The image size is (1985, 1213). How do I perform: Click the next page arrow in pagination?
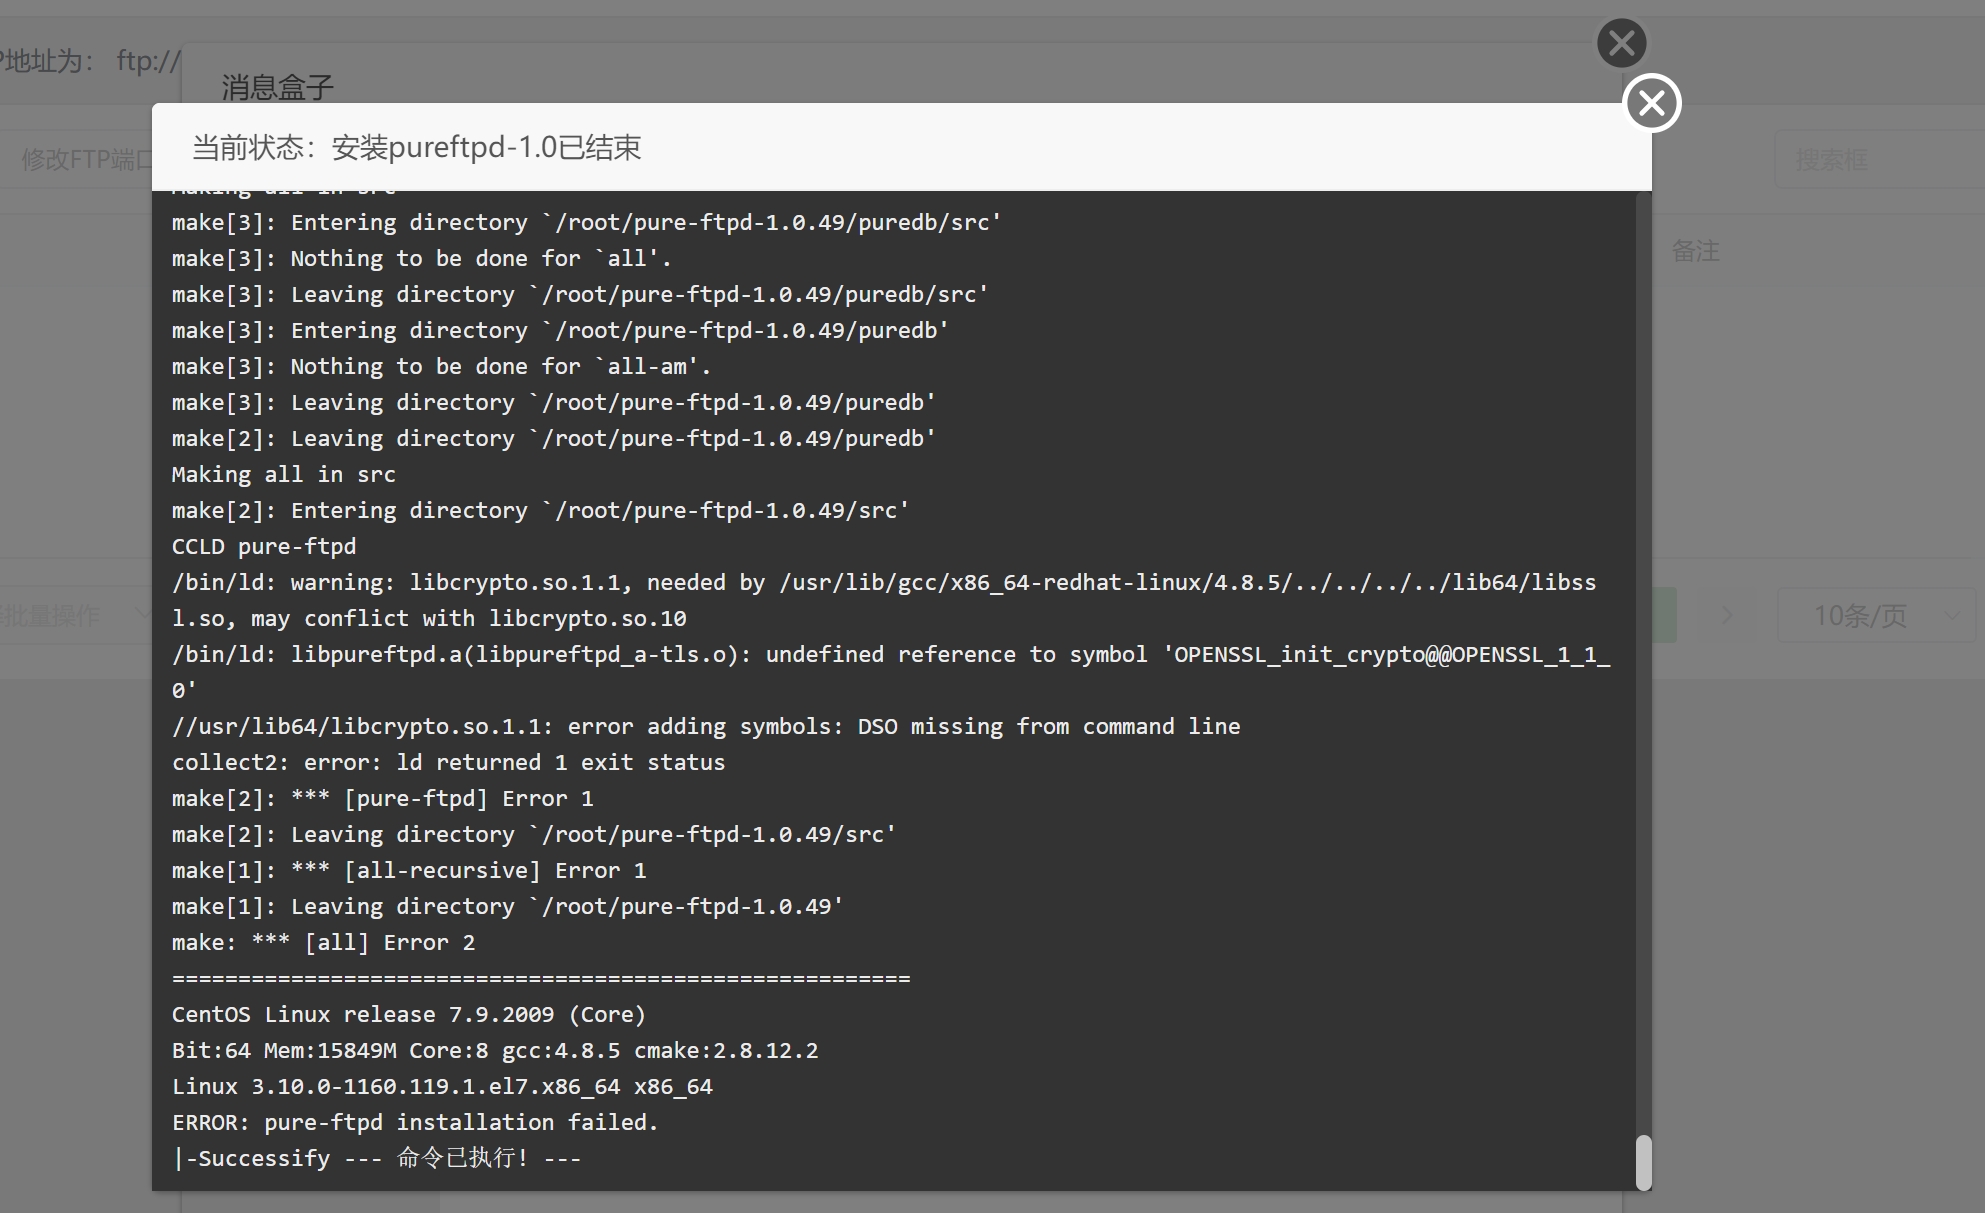[x=1727, y=615]
